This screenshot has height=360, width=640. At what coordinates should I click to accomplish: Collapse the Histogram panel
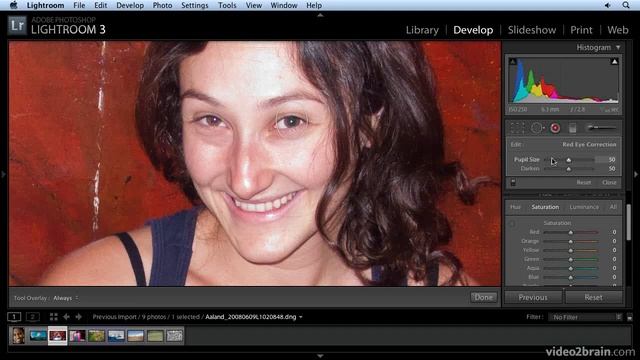click(x=618, y=48)
